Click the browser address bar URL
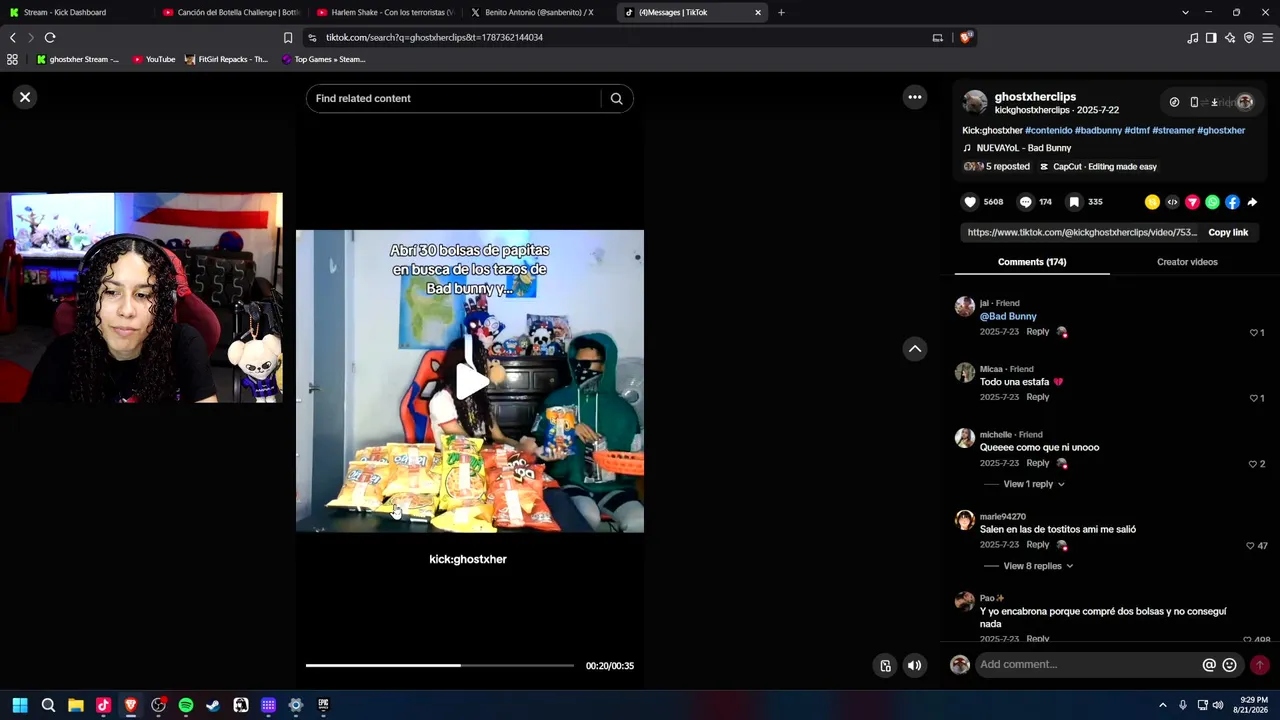 click(x=434, y=37)
